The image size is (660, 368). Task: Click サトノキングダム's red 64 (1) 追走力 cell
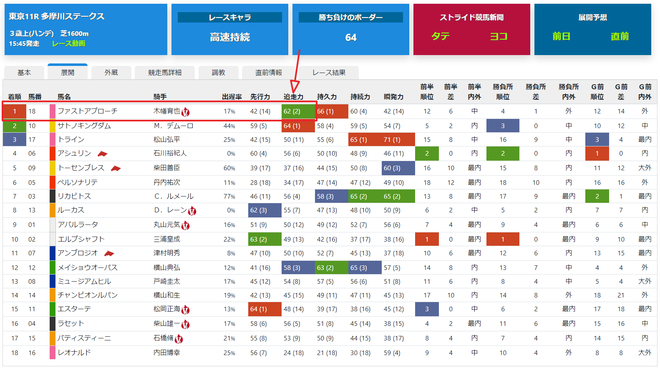pyautogui.click(x=298, y=125)
